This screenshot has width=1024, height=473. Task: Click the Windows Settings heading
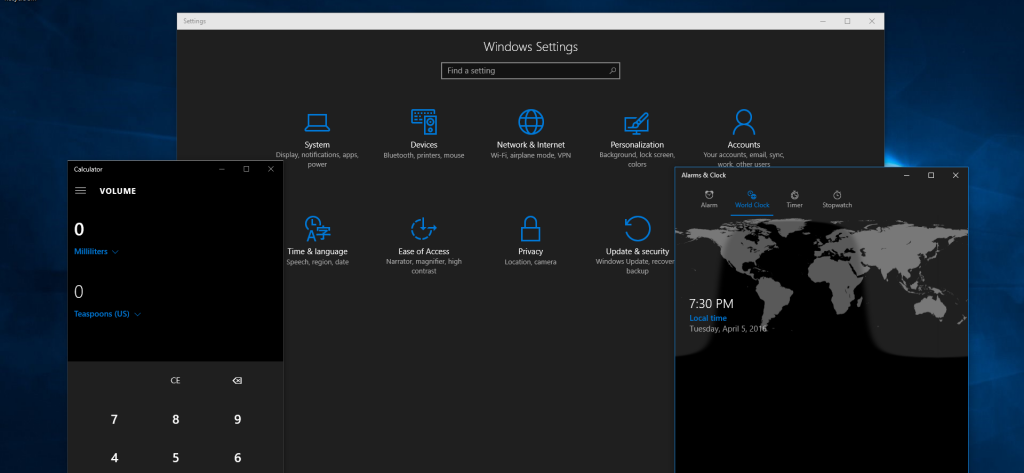[530, 47]
